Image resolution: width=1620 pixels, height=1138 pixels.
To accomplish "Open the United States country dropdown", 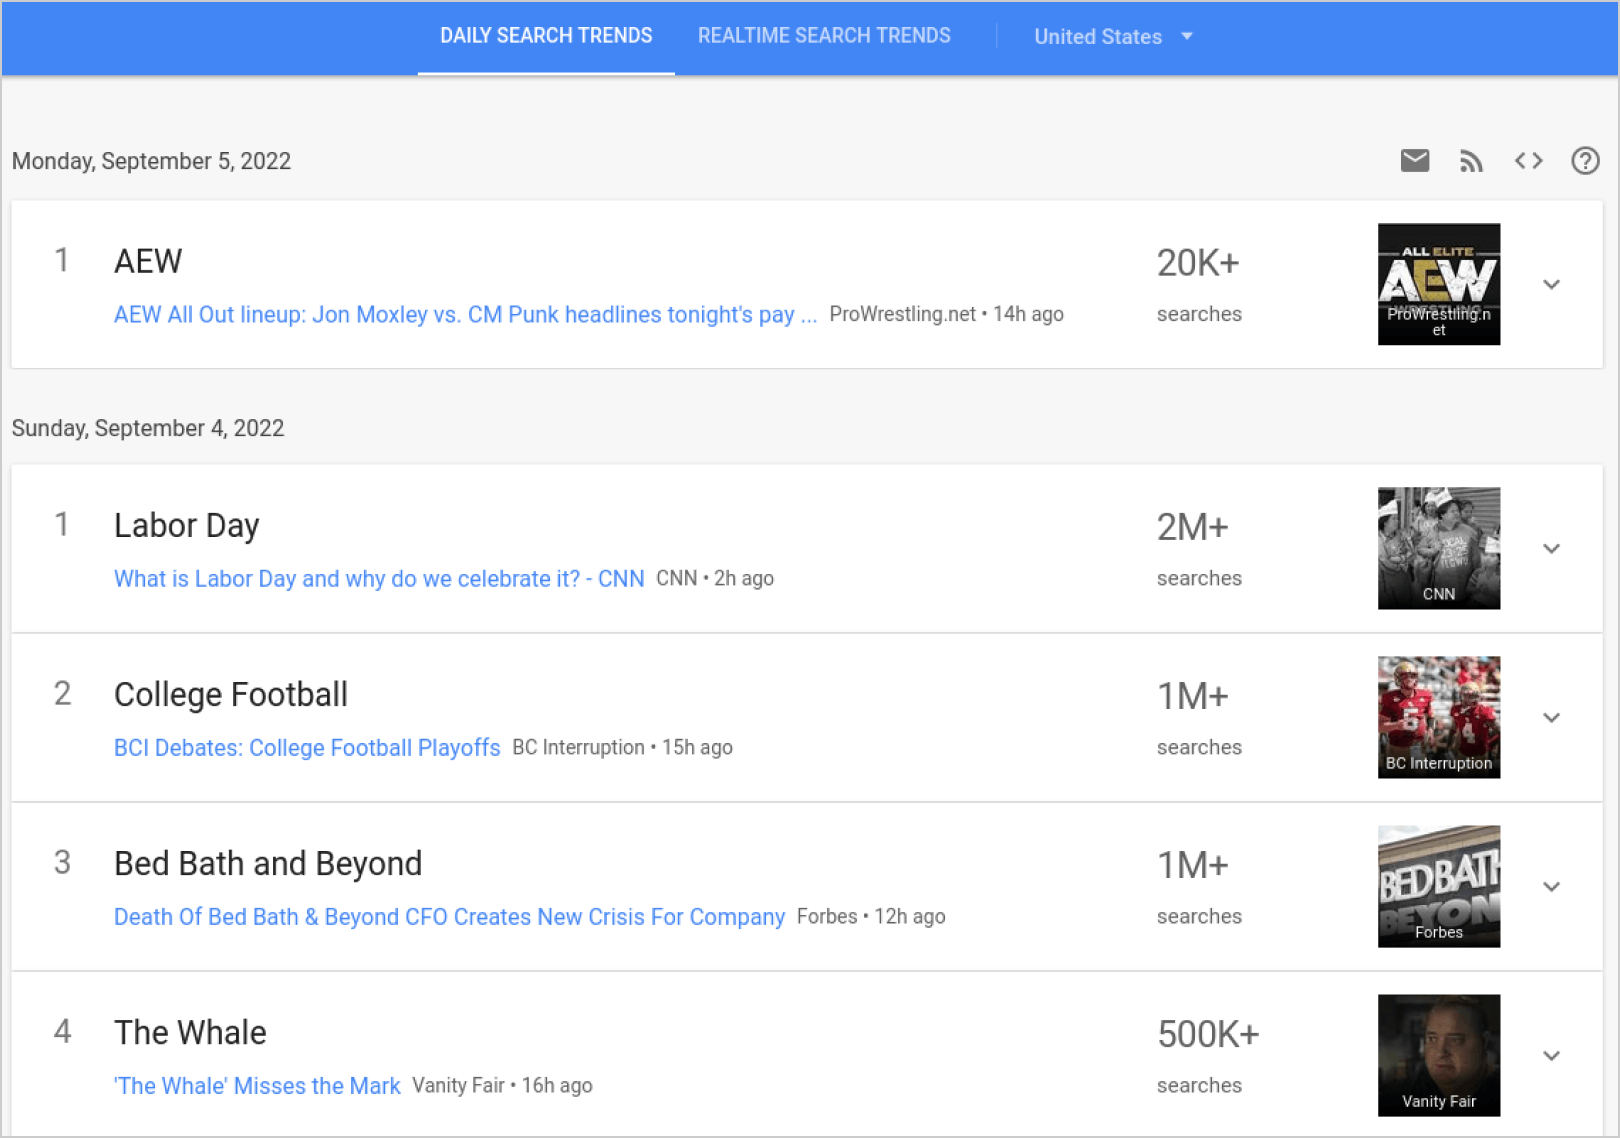I will pyautogui.click(x=1113, y=37).
